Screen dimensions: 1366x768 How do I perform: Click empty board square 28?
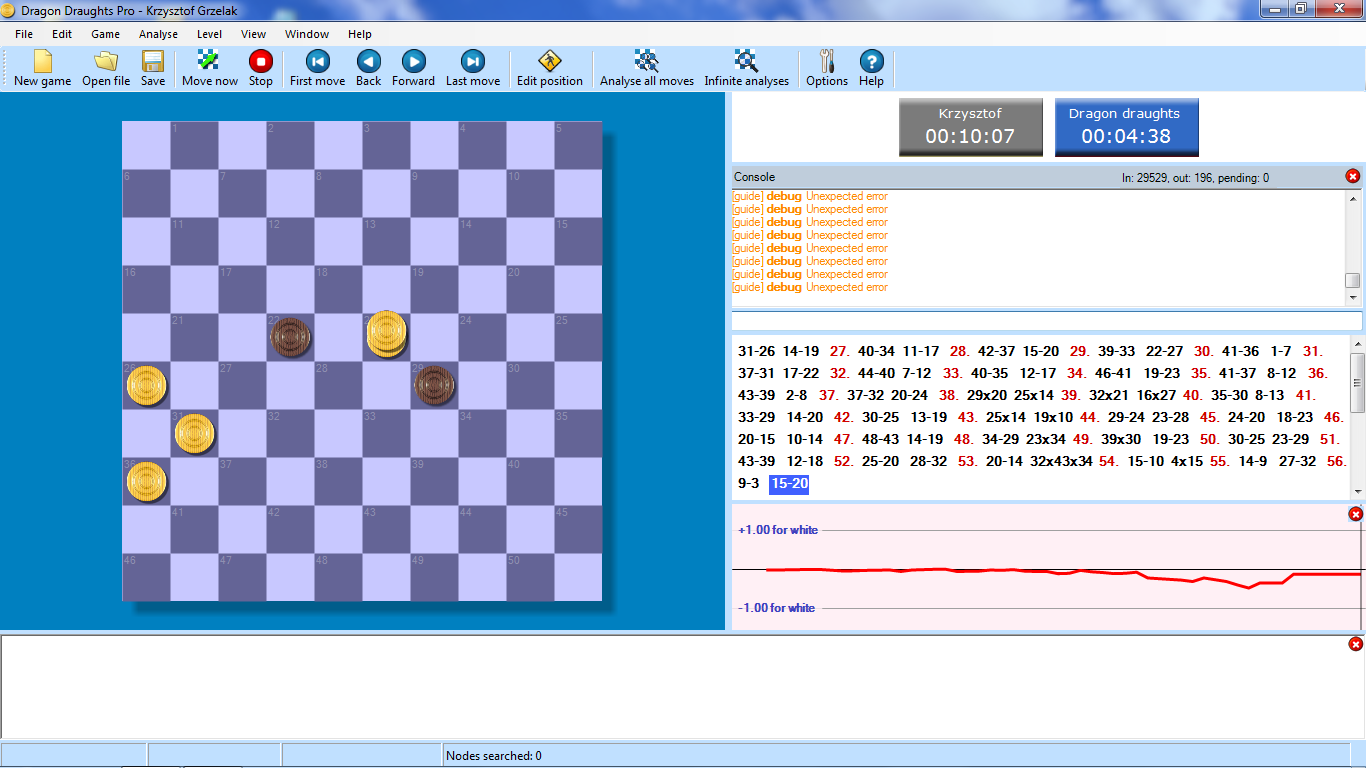click(x=338, y=385)
